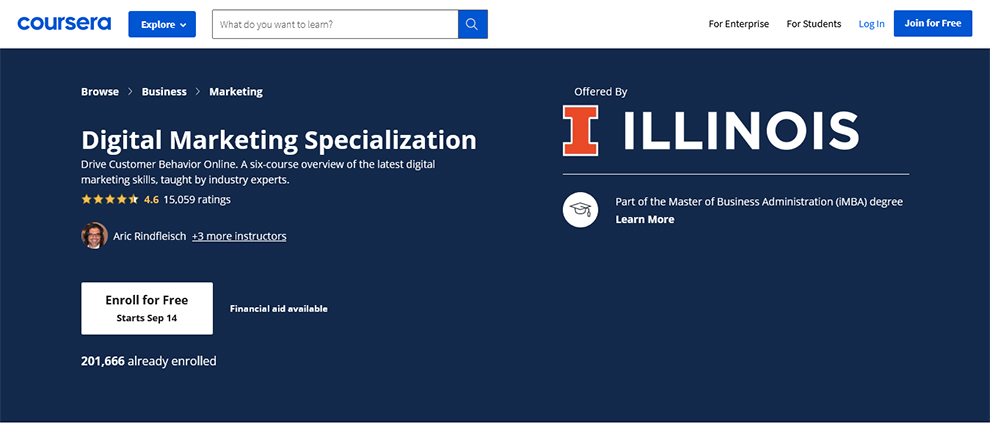Click the Log In link
Viewport: 990px width, 424px height.
tap(871, 24)
